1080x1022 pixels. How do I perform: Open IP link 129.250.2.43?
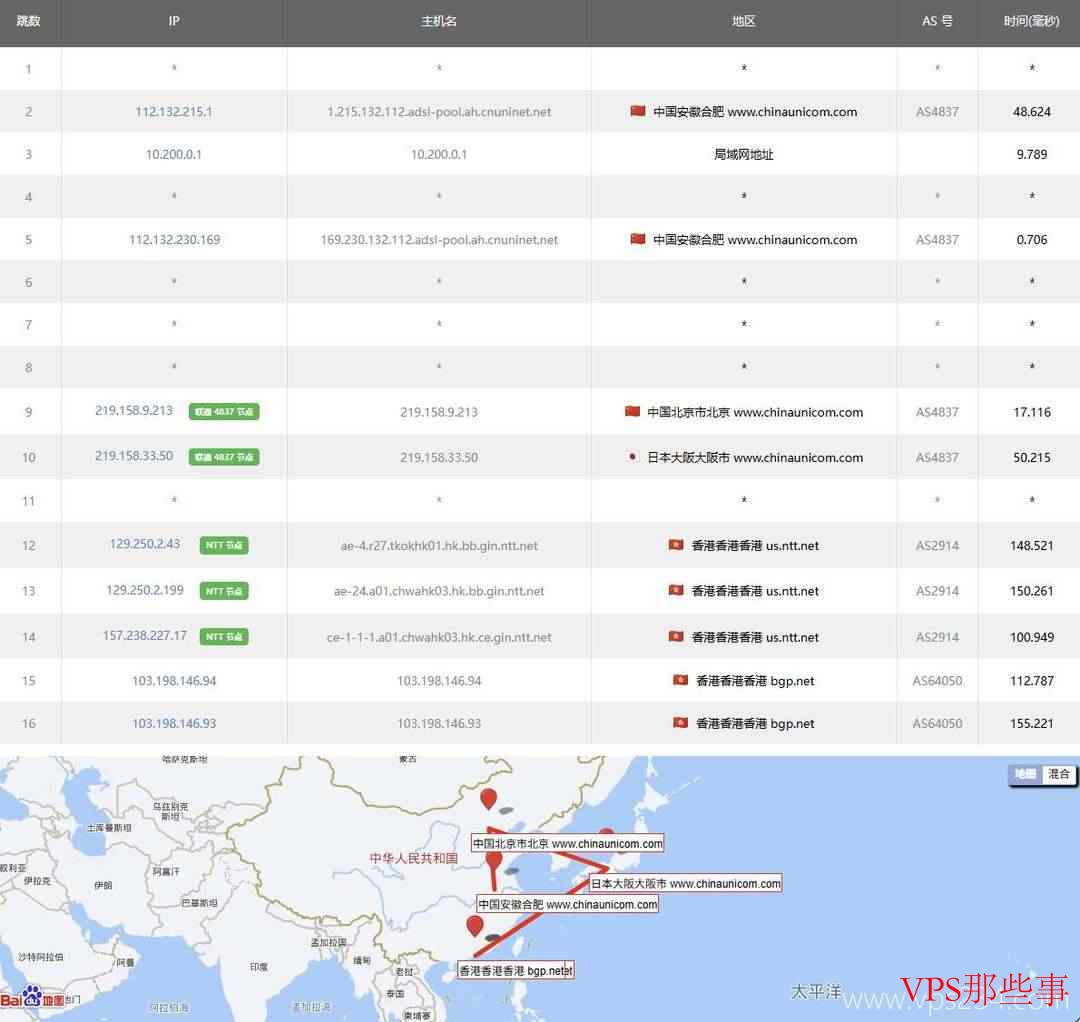145,544
